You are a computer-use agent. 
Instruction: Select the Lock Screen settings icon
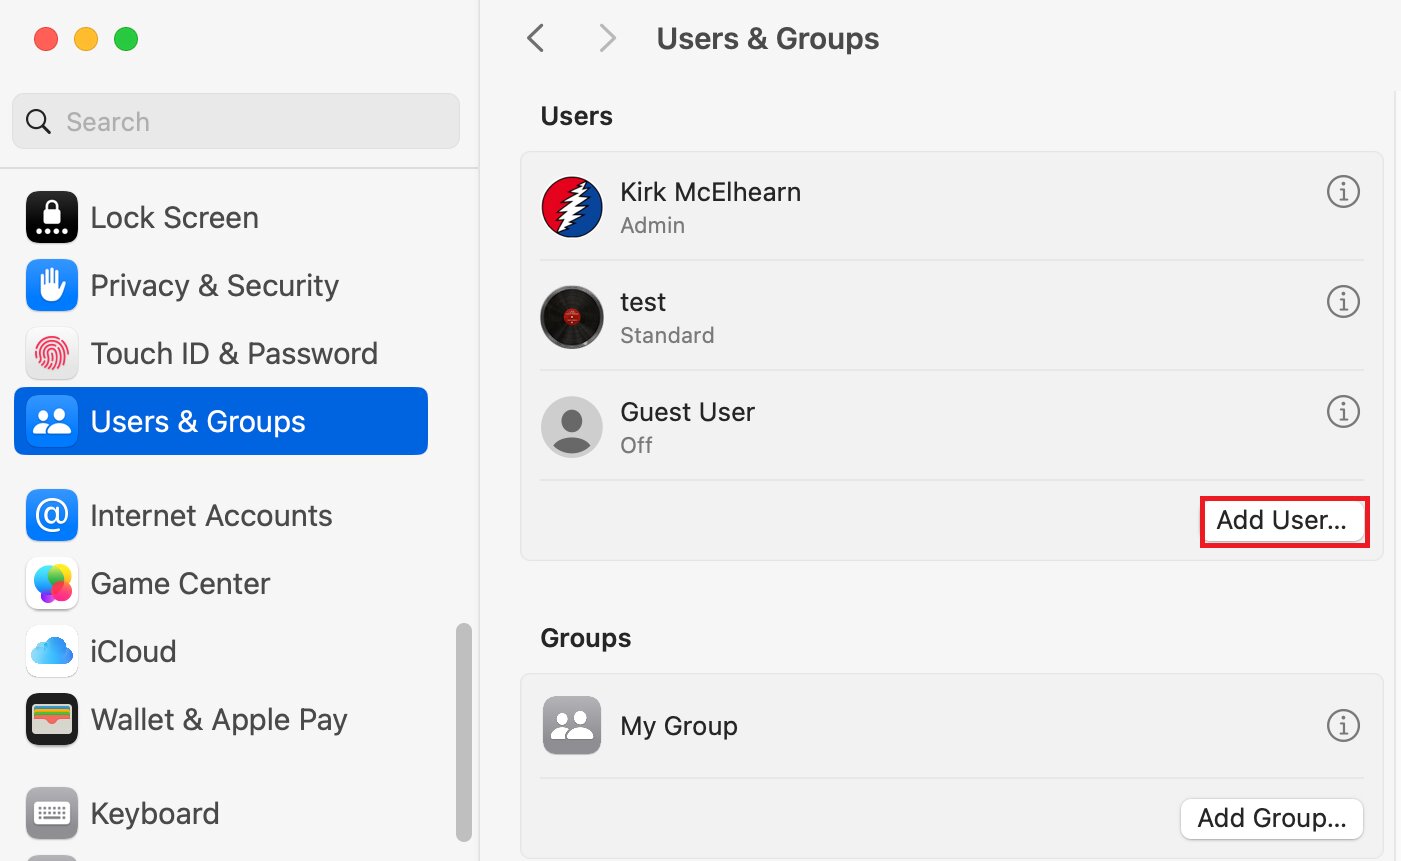[x=51, y=217]
